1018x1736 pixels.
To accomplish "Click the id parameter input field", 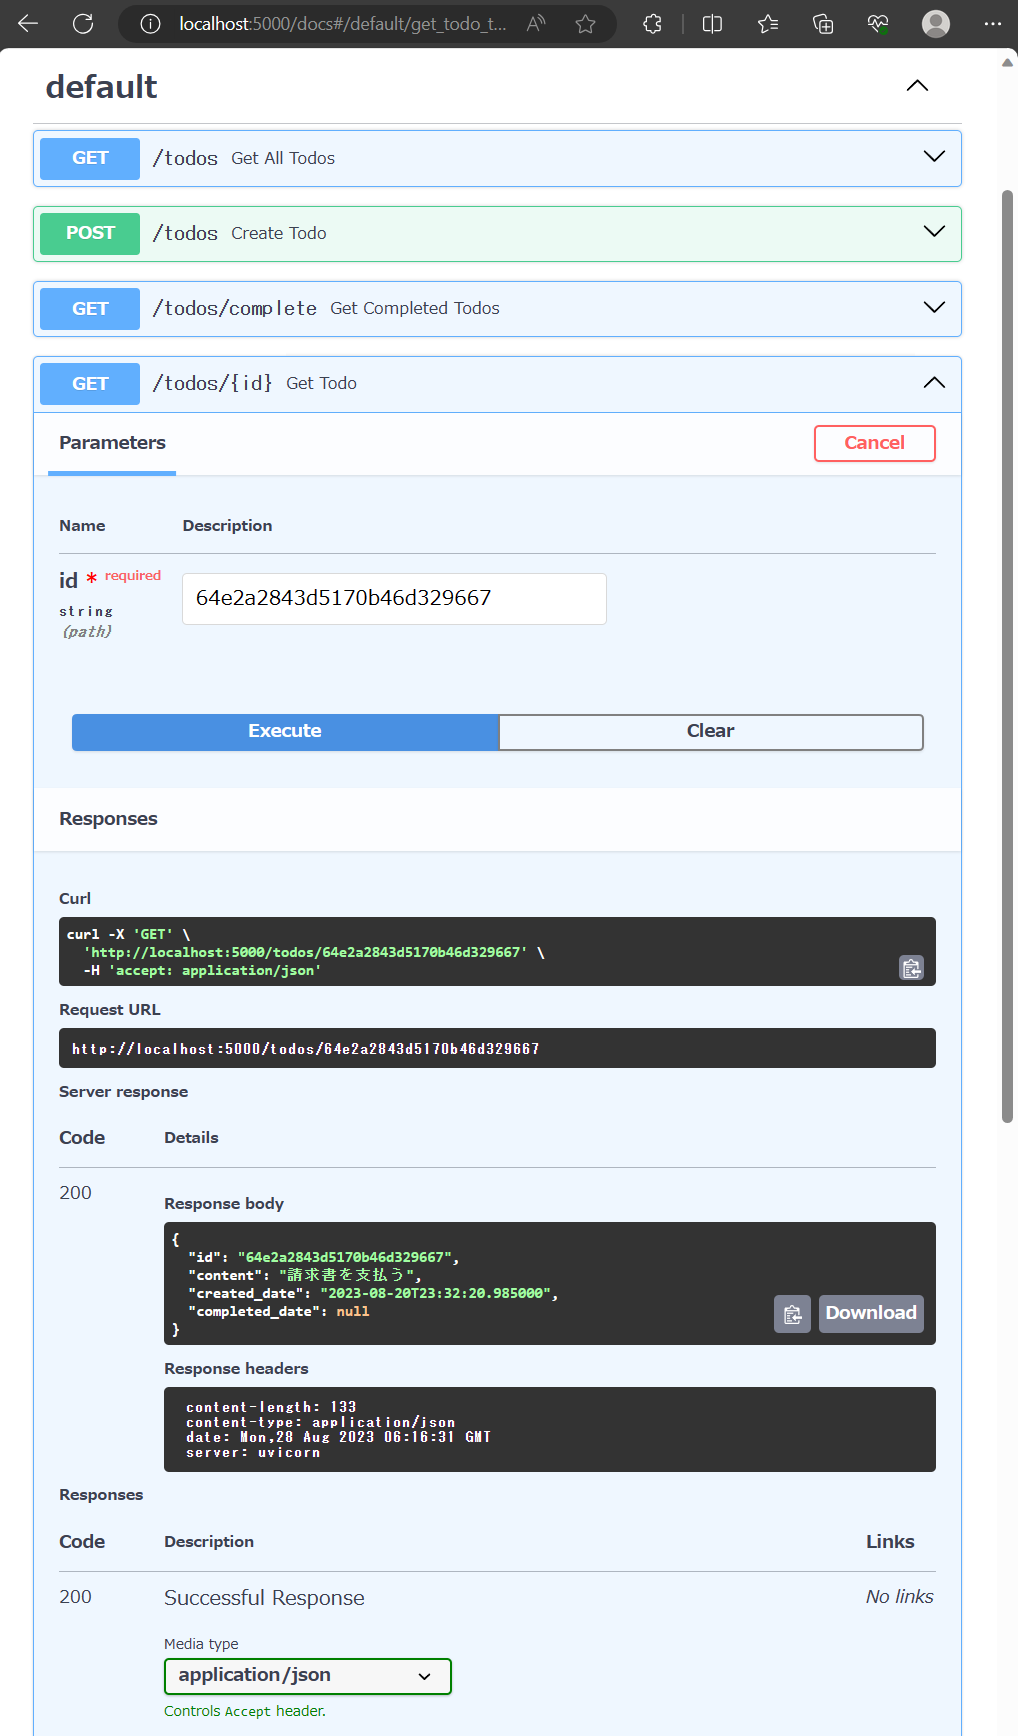I will (x=394, y=599).
